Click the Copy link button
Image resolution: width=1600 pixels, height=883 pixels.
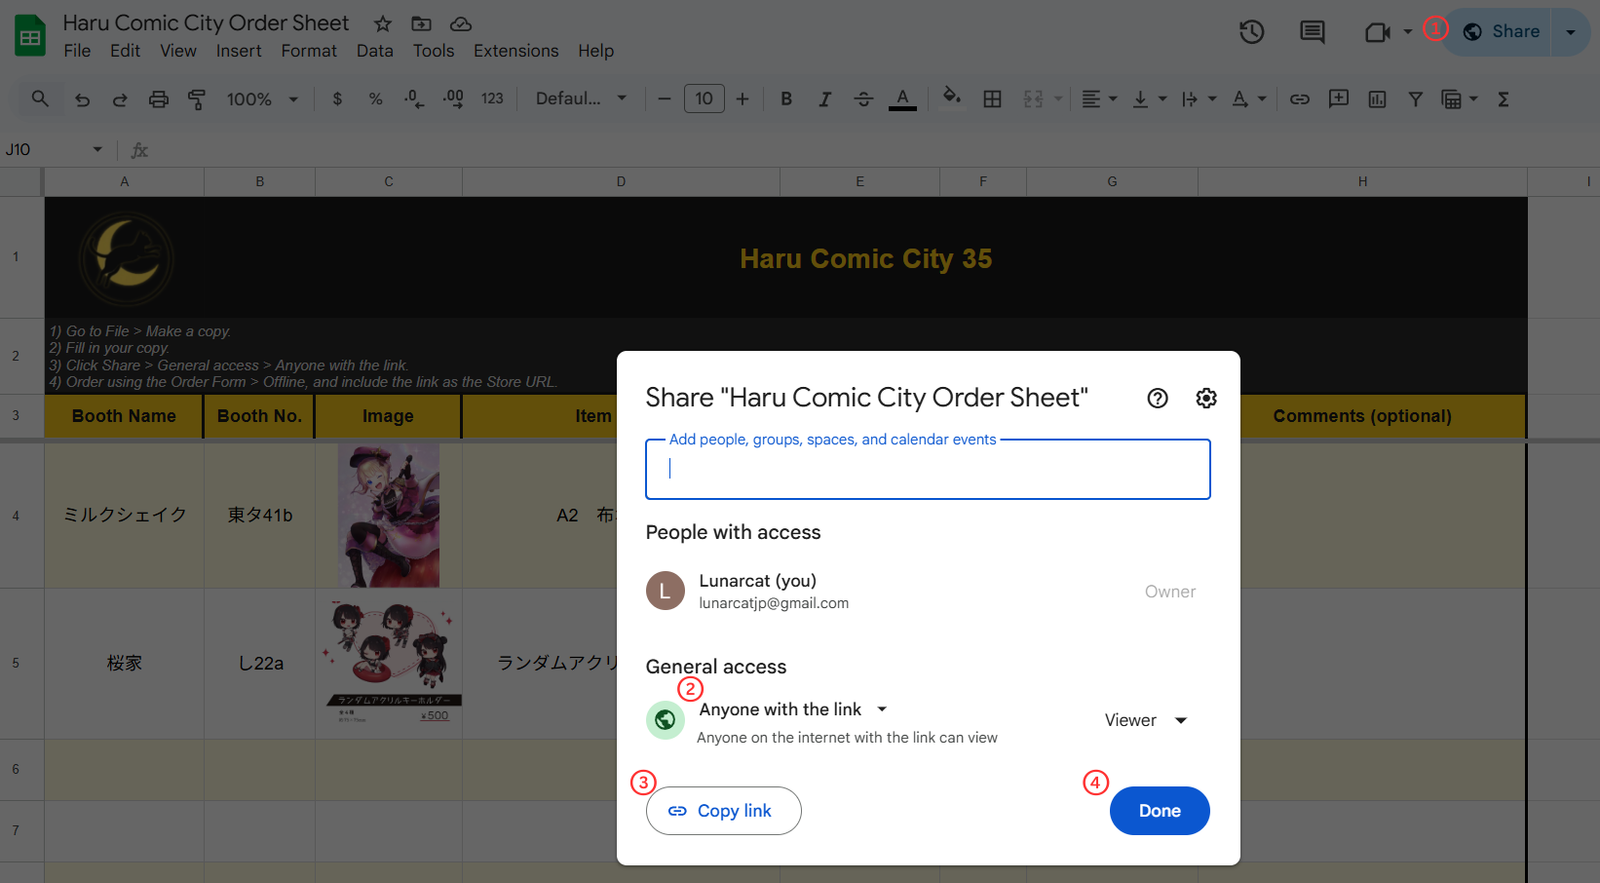pos(723,811)
